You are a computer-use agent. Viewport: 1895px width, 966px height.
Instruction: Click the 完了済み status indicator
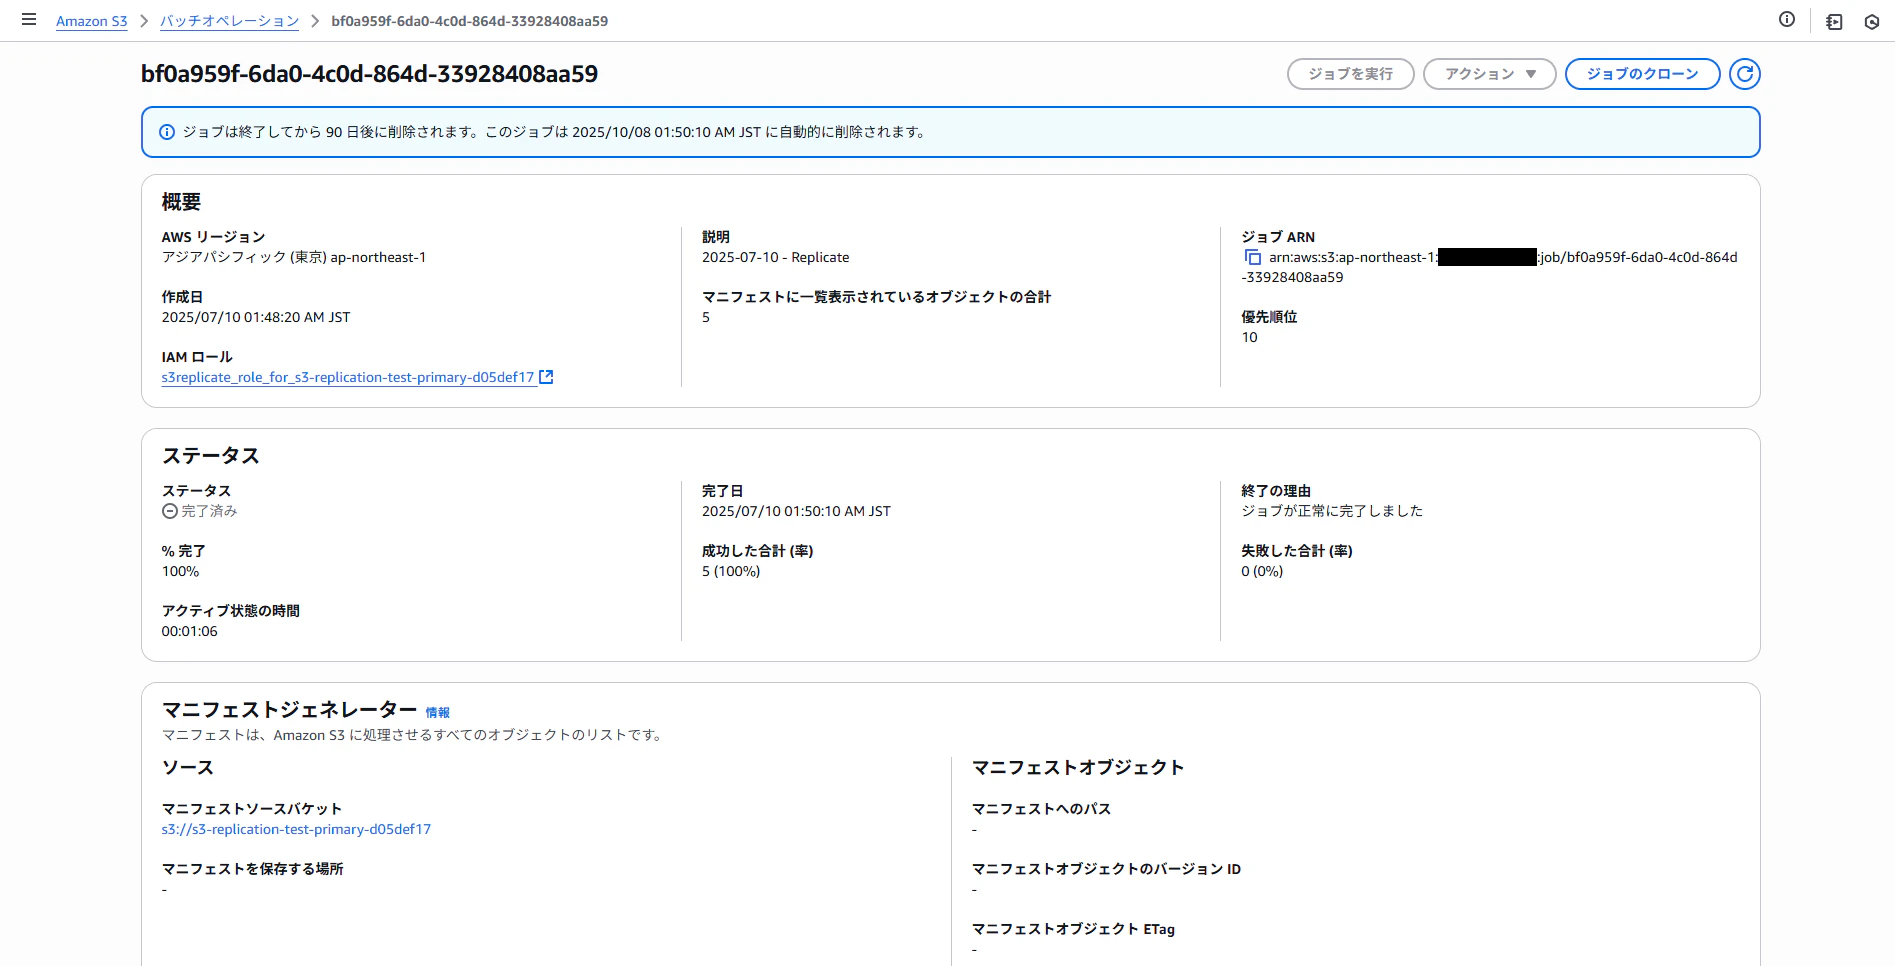[202, 511]
